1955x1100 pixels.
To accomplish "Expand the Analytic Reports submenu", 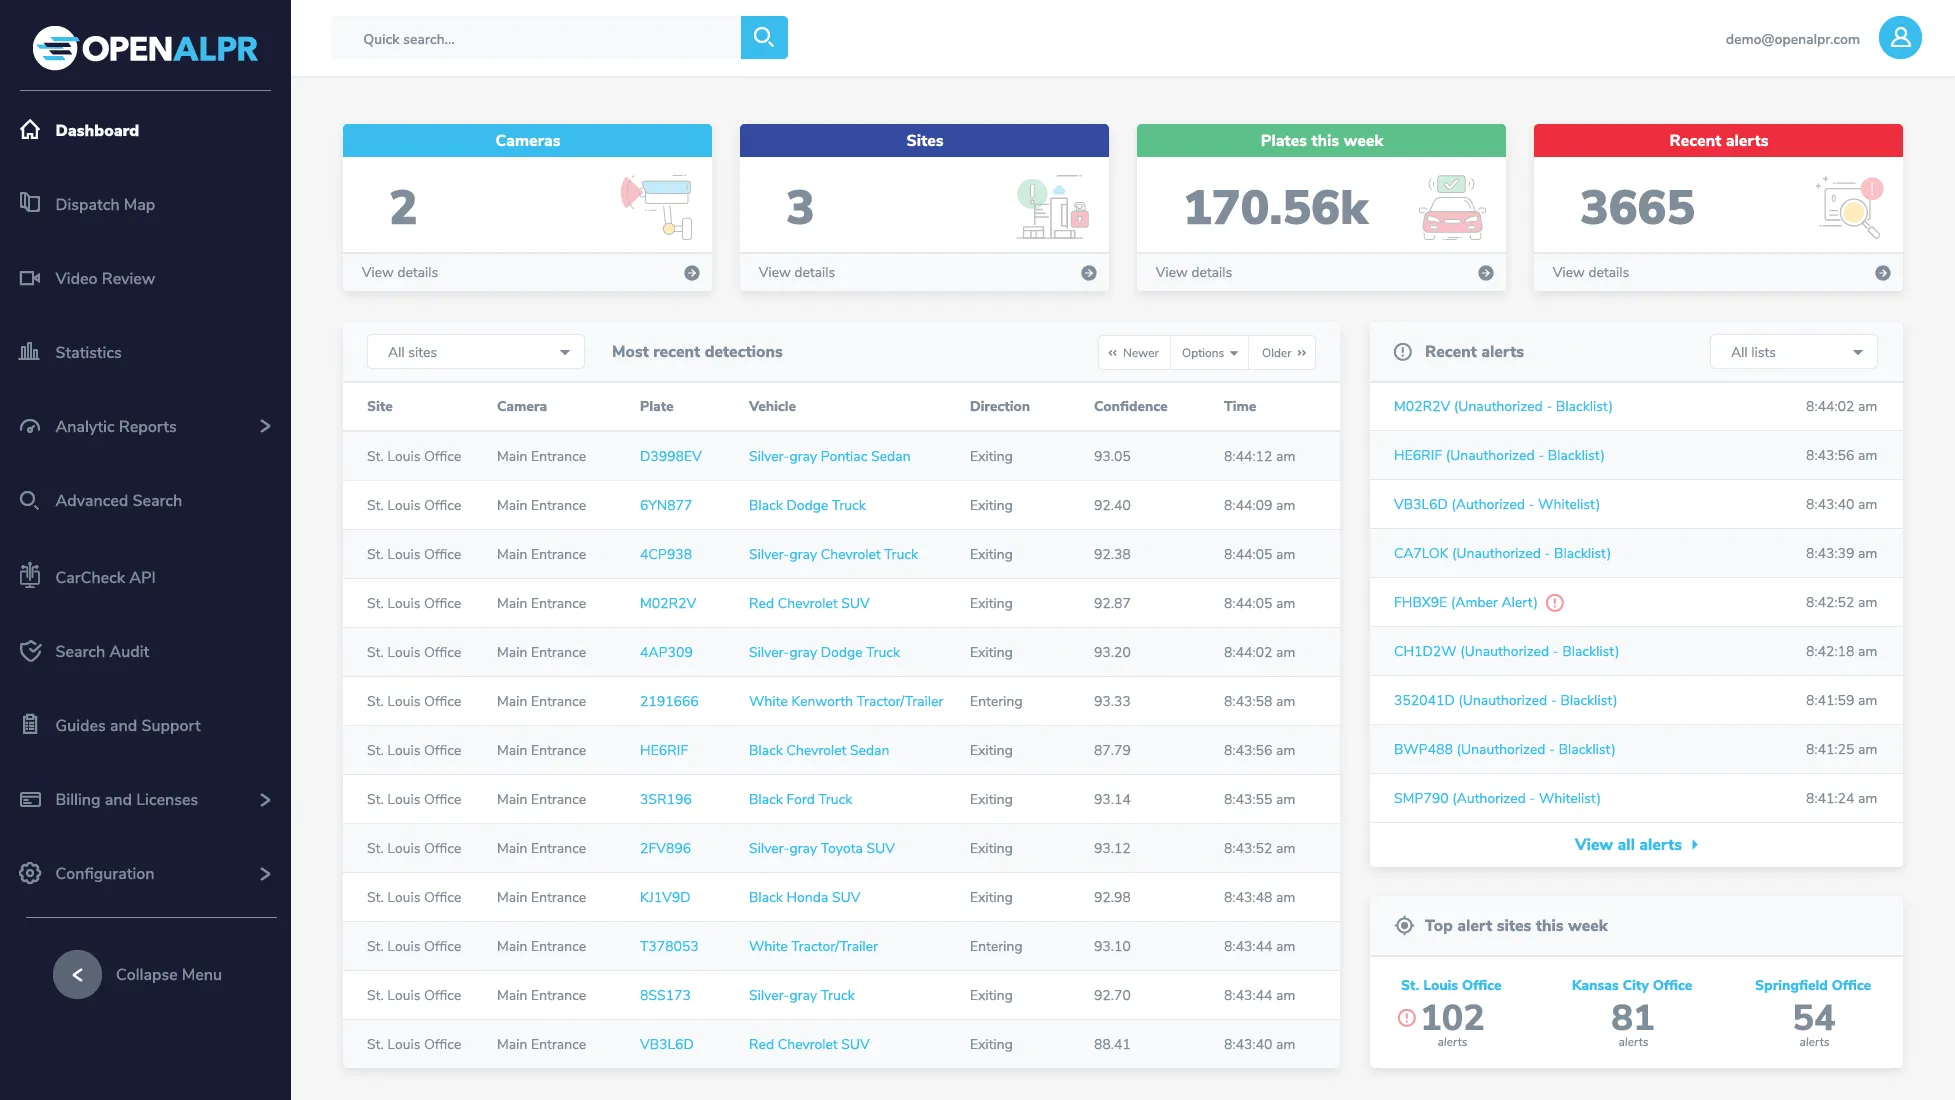I will (x=265, y=426).
